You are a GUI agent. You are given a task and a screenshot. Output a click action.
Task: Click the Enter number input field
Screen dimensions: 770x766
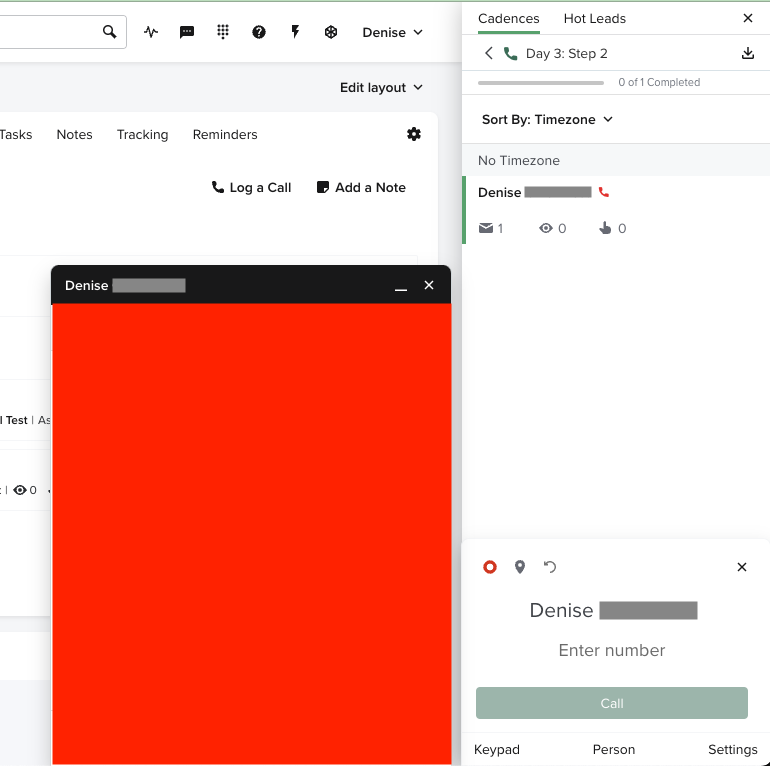click(611, 650)
